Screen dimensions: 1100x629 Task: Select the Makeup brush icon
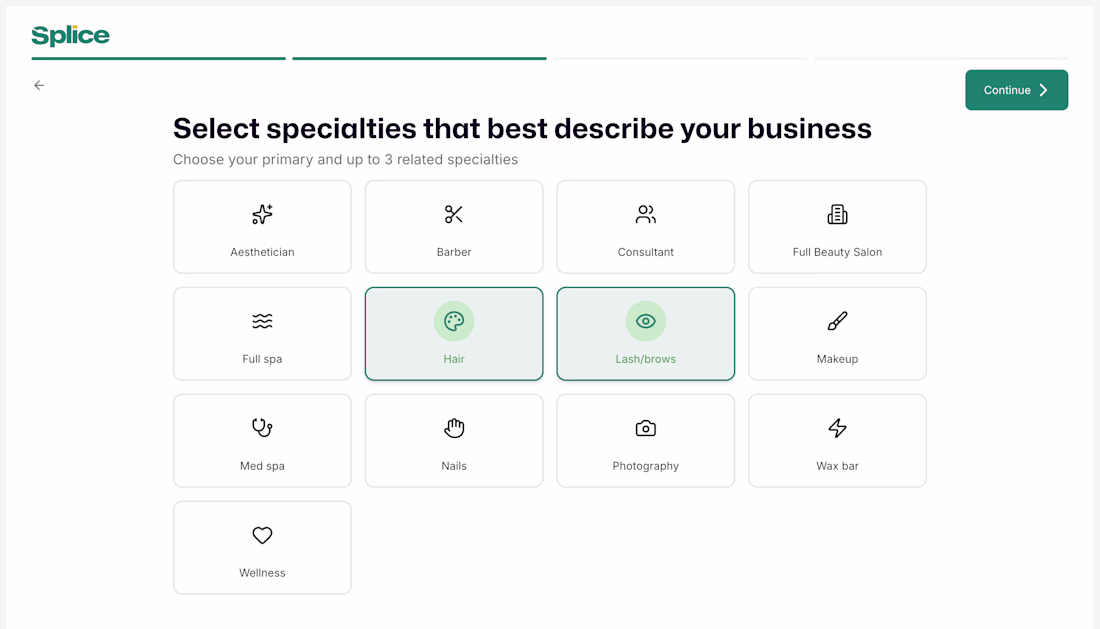pos(837,321)
